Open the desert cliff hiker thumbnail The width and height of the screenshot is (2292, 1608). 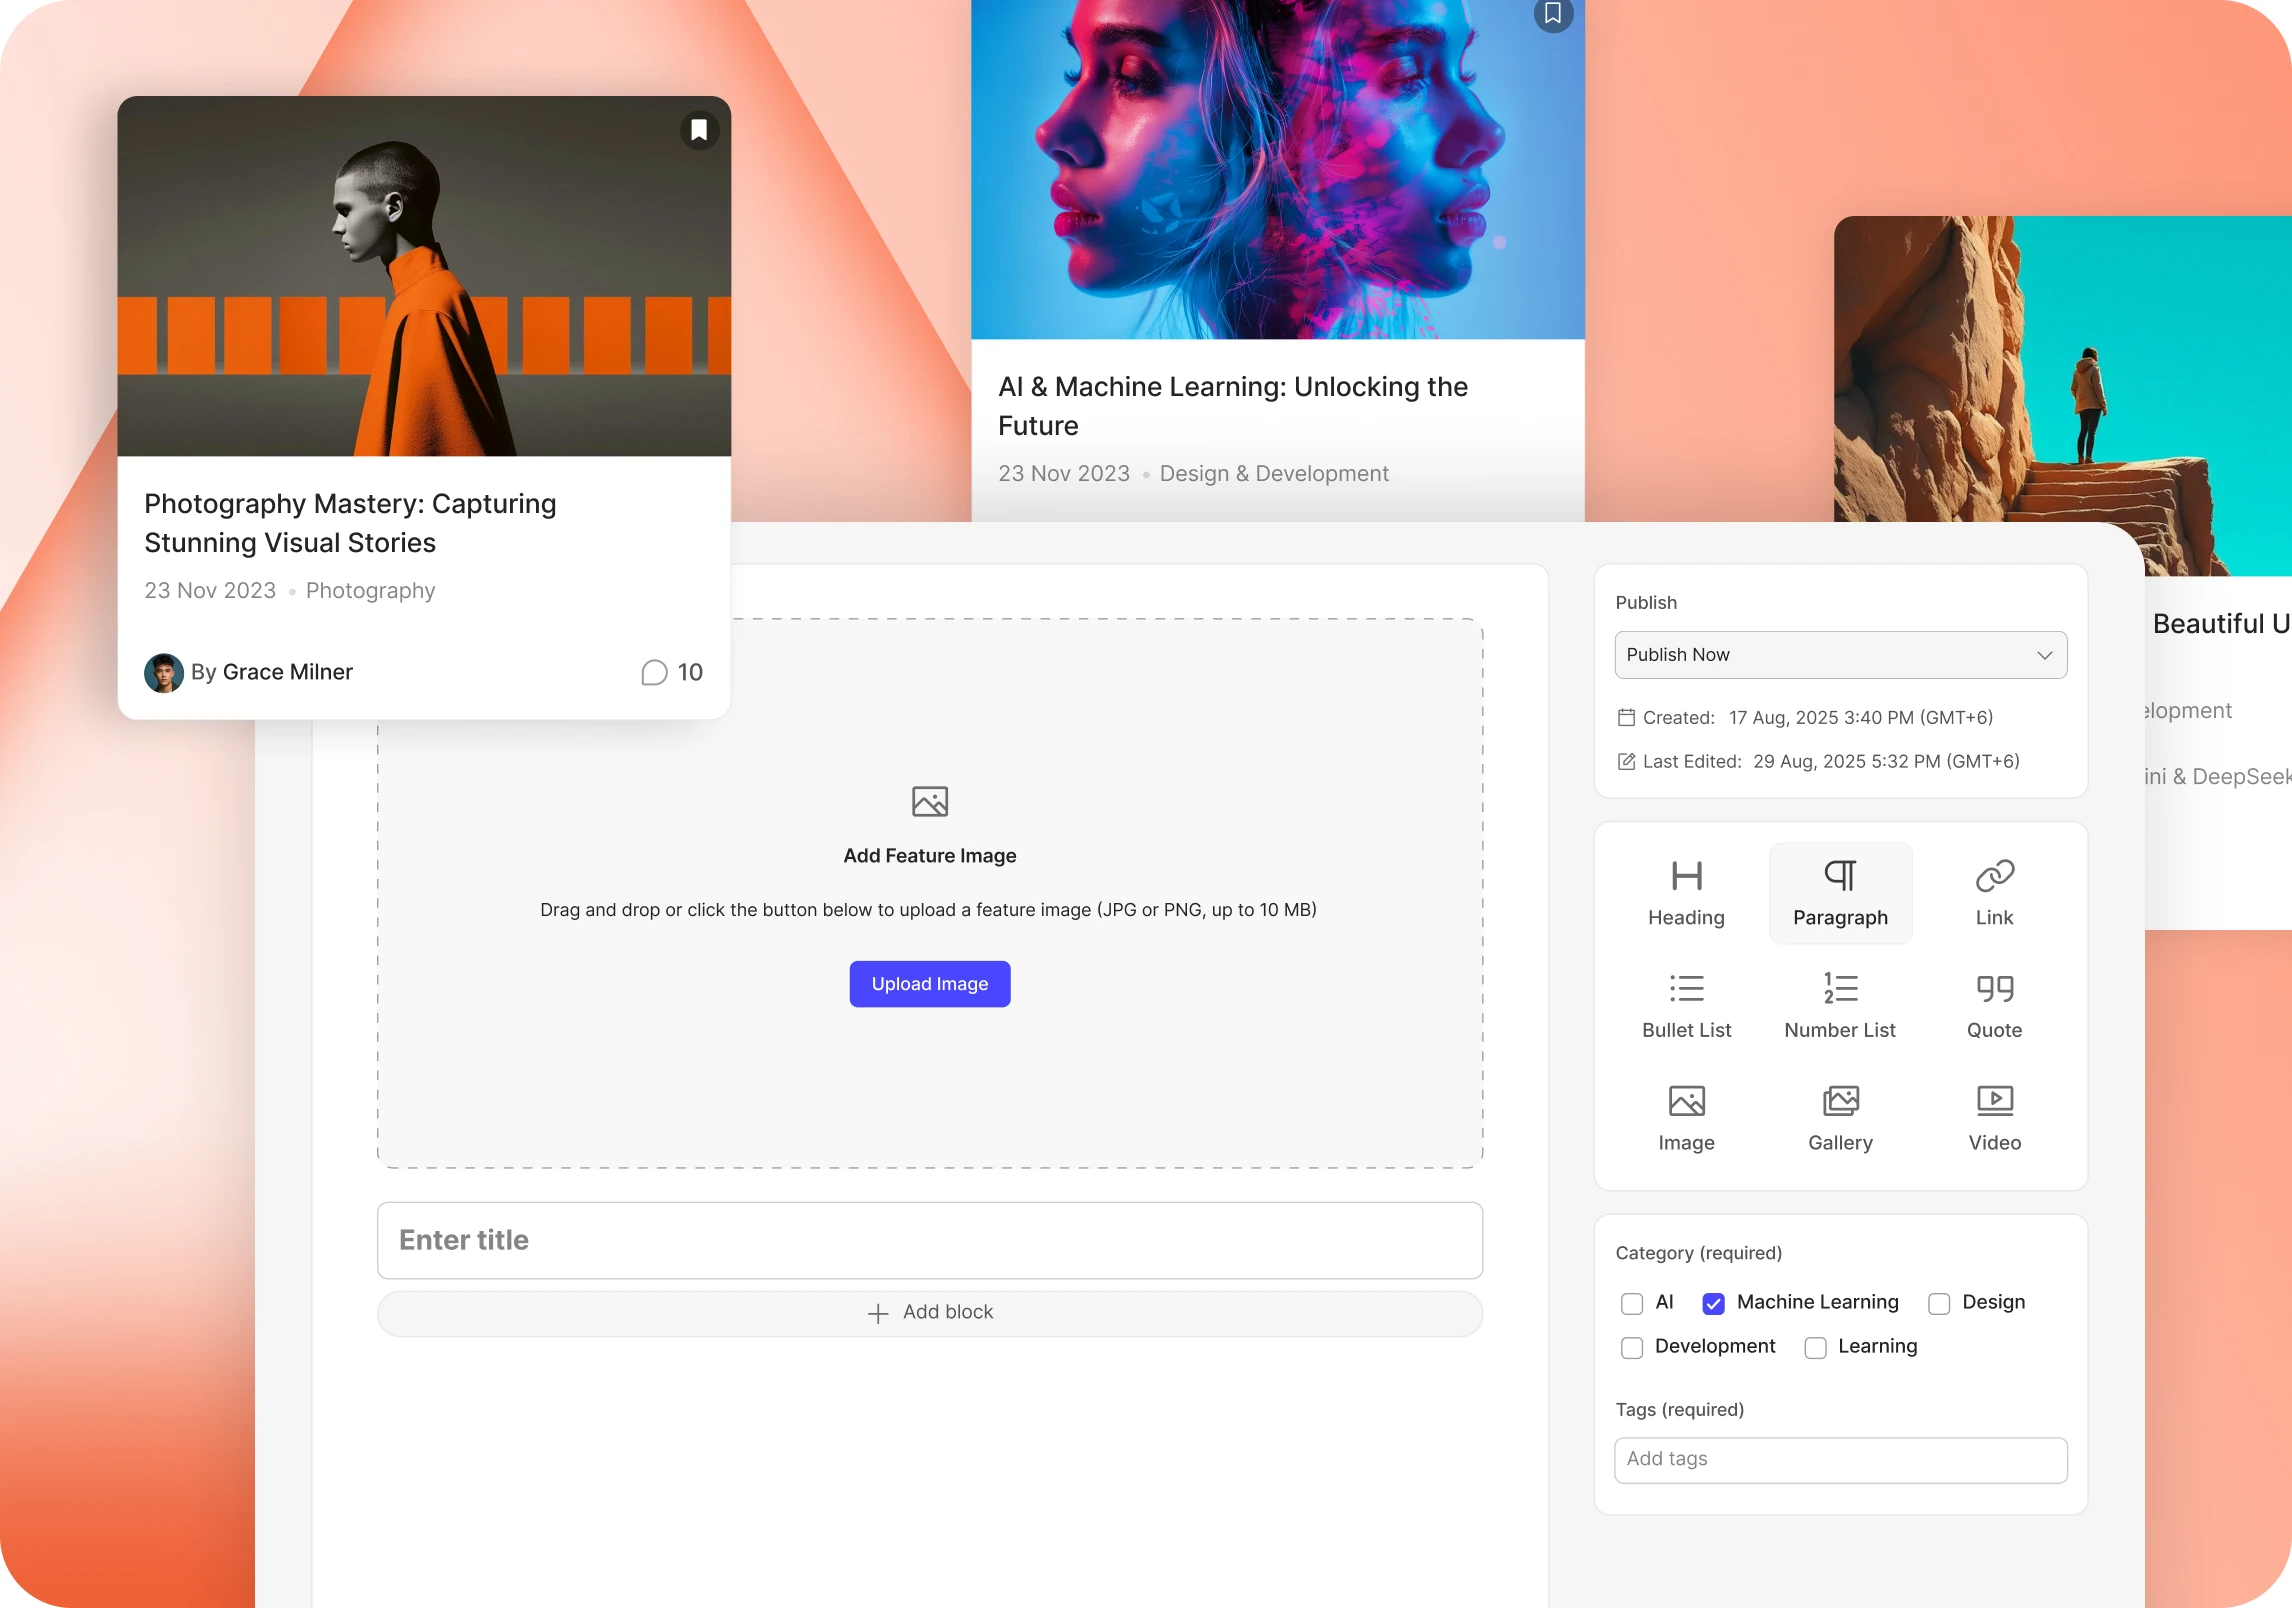[2063, 395]
